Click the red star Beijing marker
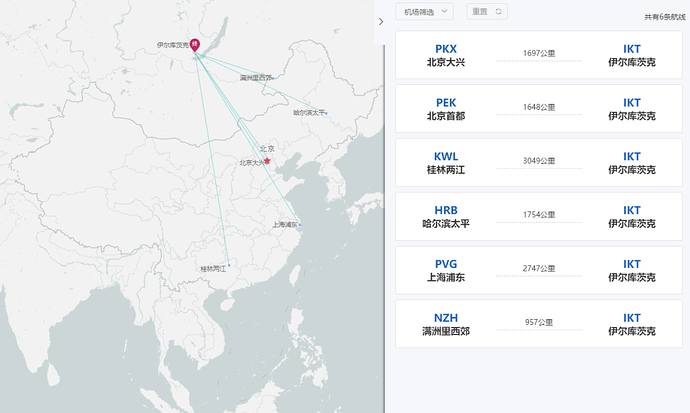The image size is (690, 413). point(267,160)
